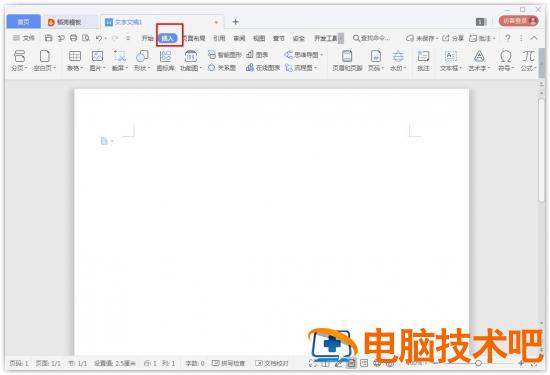Click the search command (查找命令) field

[371, 38]
